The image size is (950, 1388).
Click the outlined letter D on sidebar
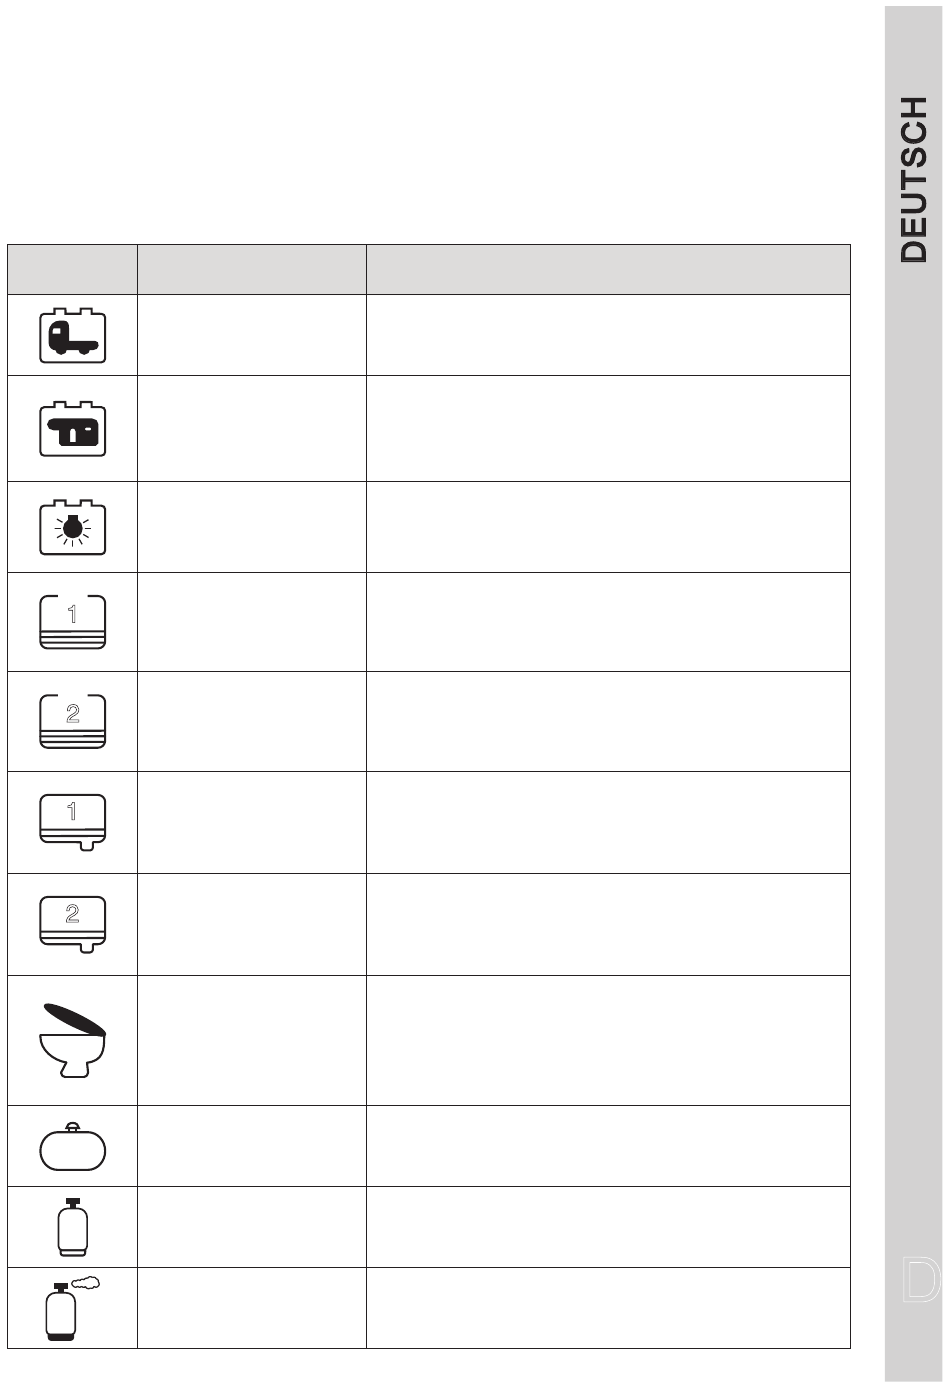pyautogui.click(x=920, y=1281)
